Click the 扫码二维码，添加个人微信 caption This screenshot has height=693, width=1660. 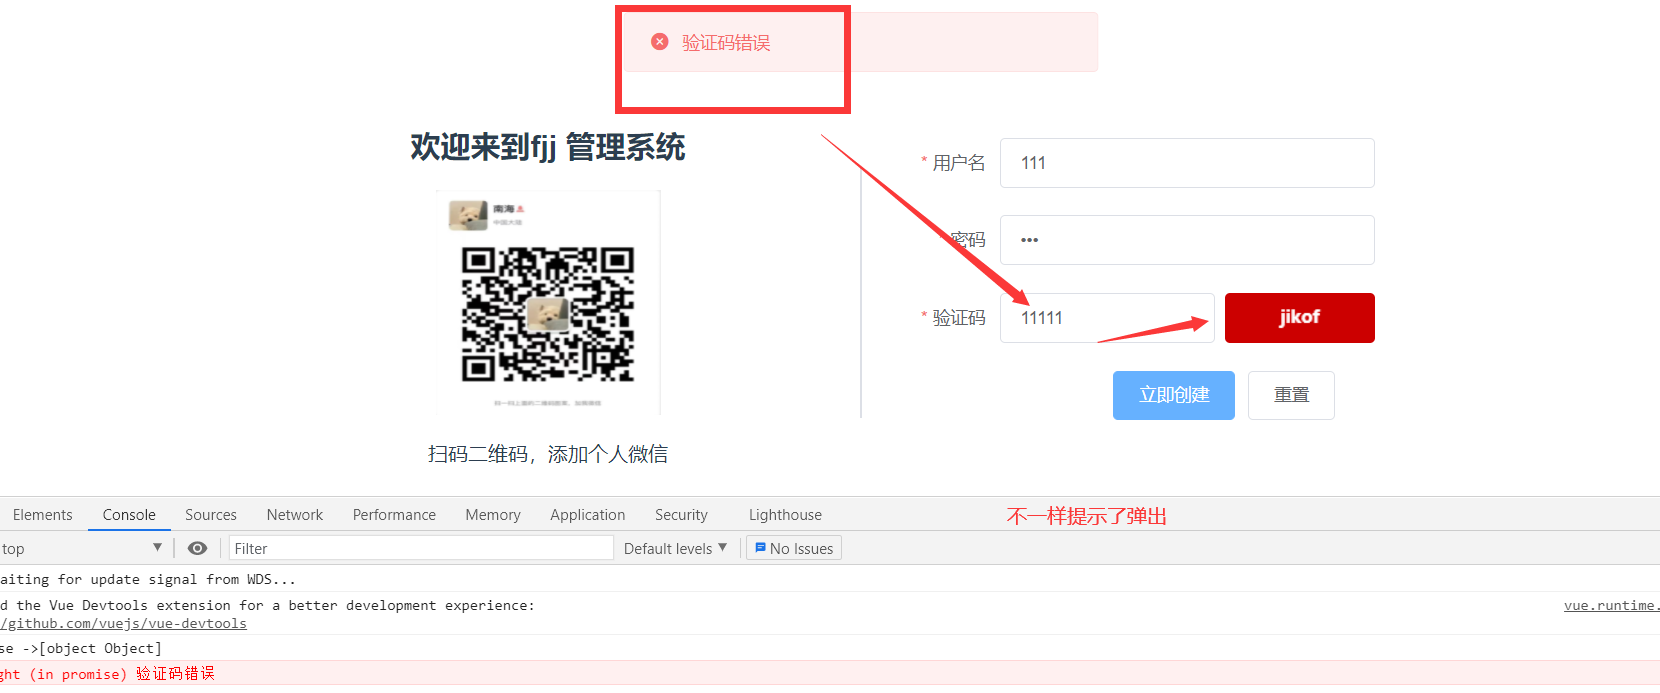tap(548, 454)
